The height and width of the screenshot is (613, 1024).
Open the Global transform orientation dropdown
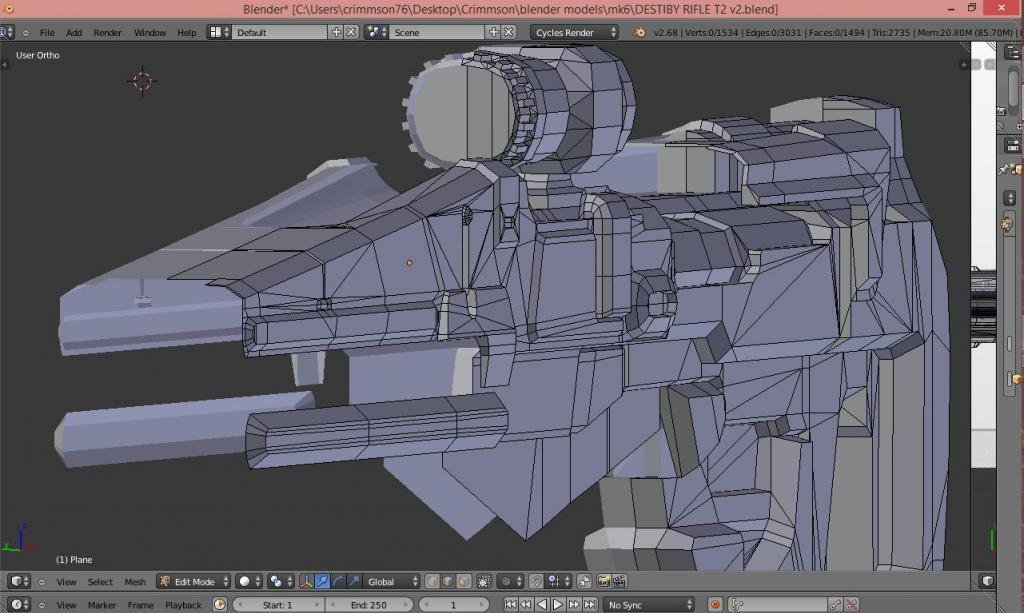[392, 582]
